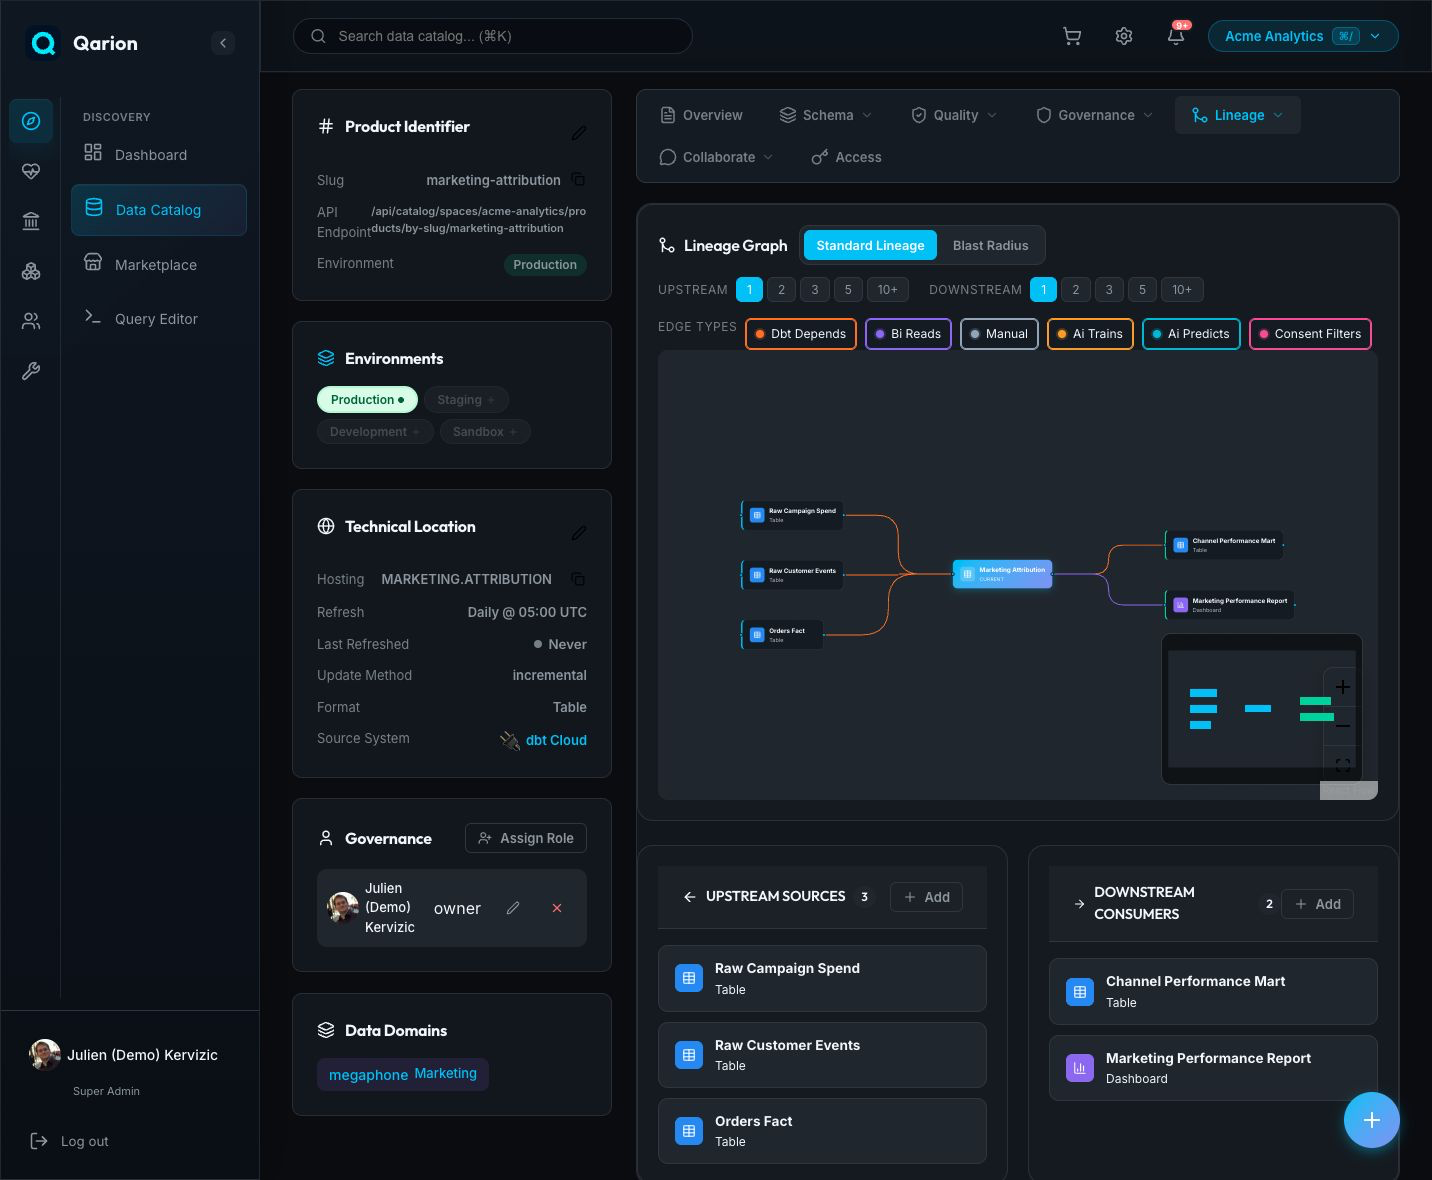
Task: Go to Dashboard in sidebar
Action: tap(158, 154)
